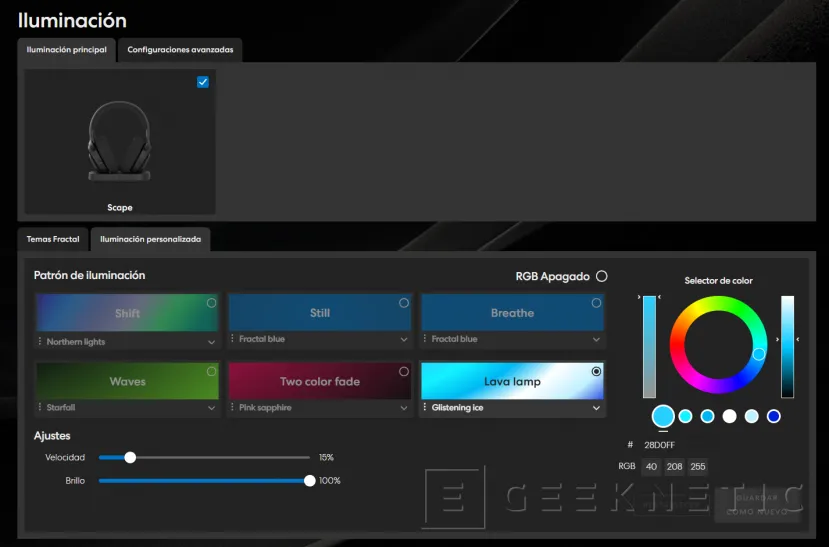Viewport: 829px width, 547px height.
Task: Switch to Configuraciones avanzadas tab
Action: pos(179,50)
